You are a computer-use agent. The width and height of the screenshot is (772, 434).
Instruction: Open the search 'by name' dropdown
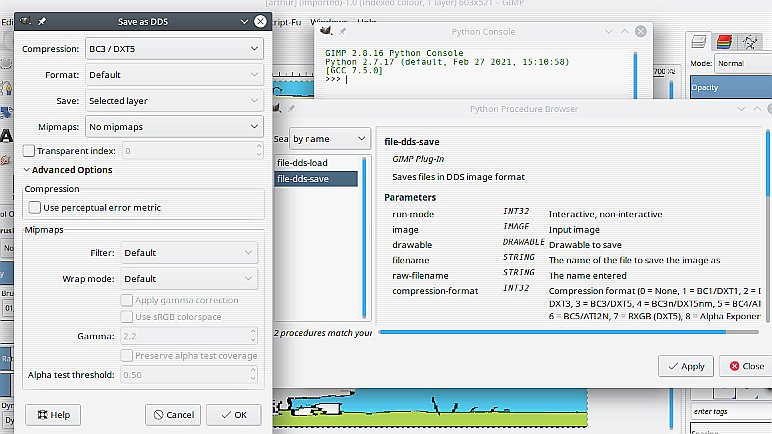330,139
